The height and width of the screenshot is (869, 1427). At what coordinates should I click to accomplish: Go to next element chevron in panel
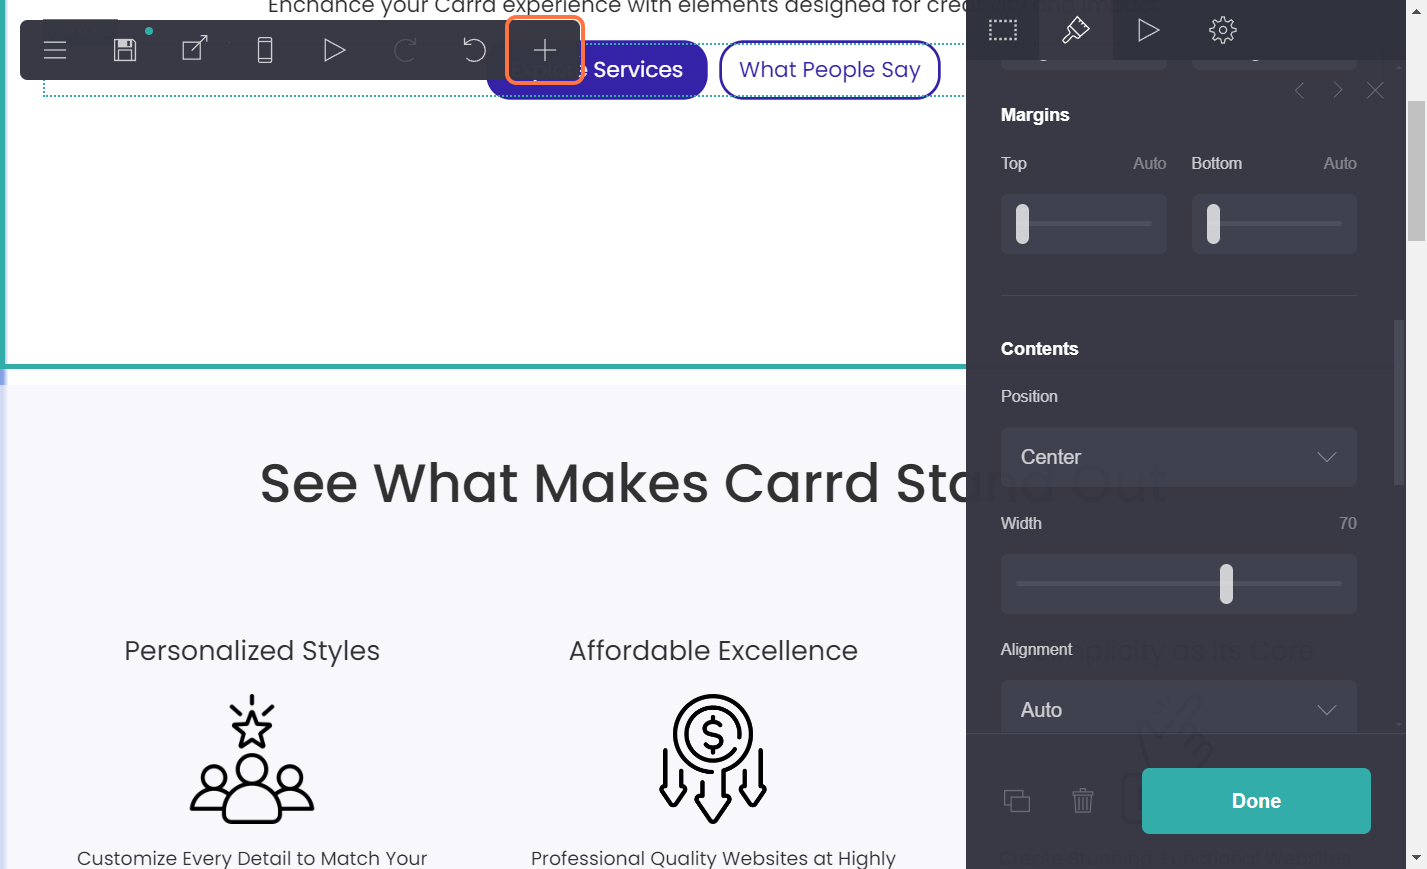coord(1338,91)
